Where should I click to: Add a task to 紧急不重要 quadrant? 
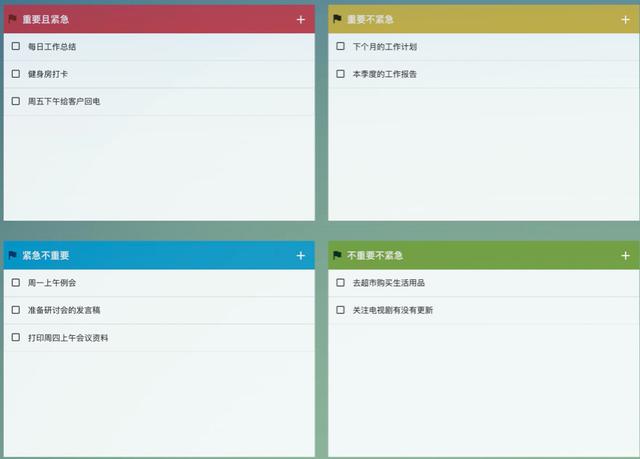301,256
